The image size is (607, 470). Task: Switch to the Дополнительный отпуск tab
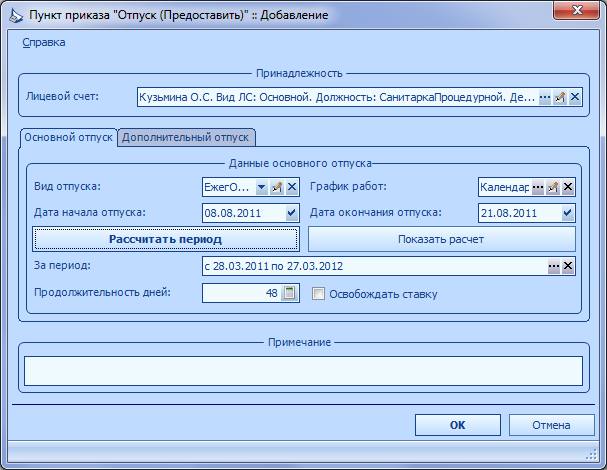tap(185, 137)
